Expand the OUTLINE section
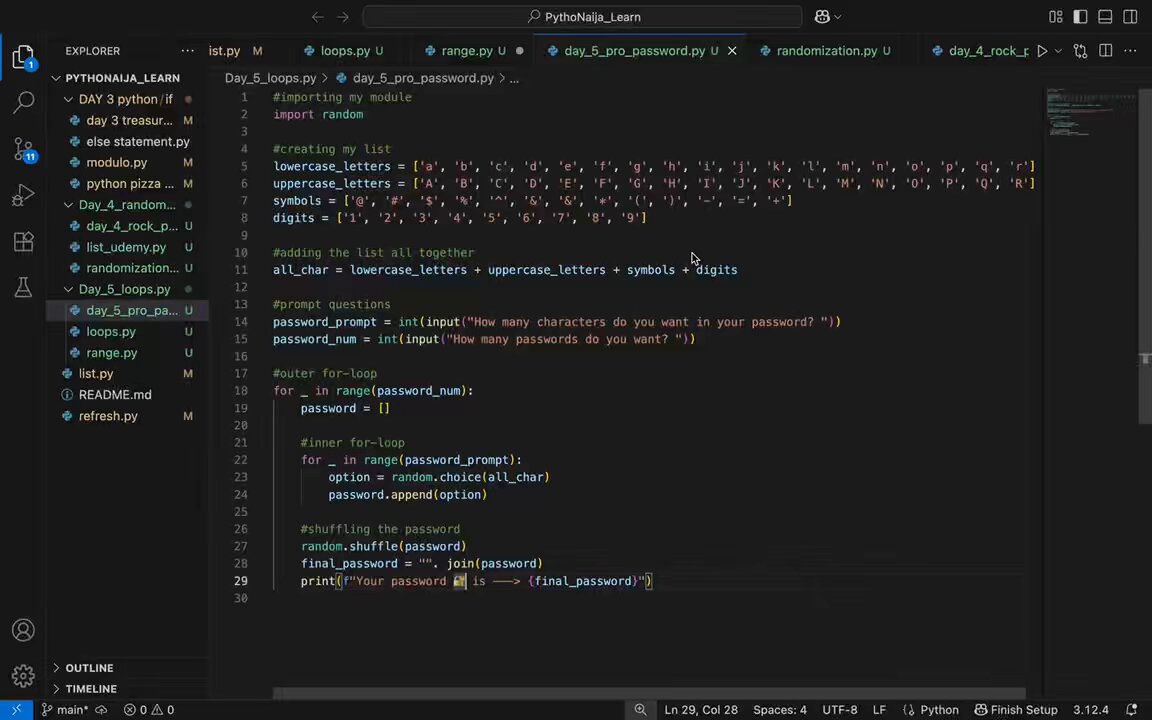 pyautogui.click(x=89, y=668)
